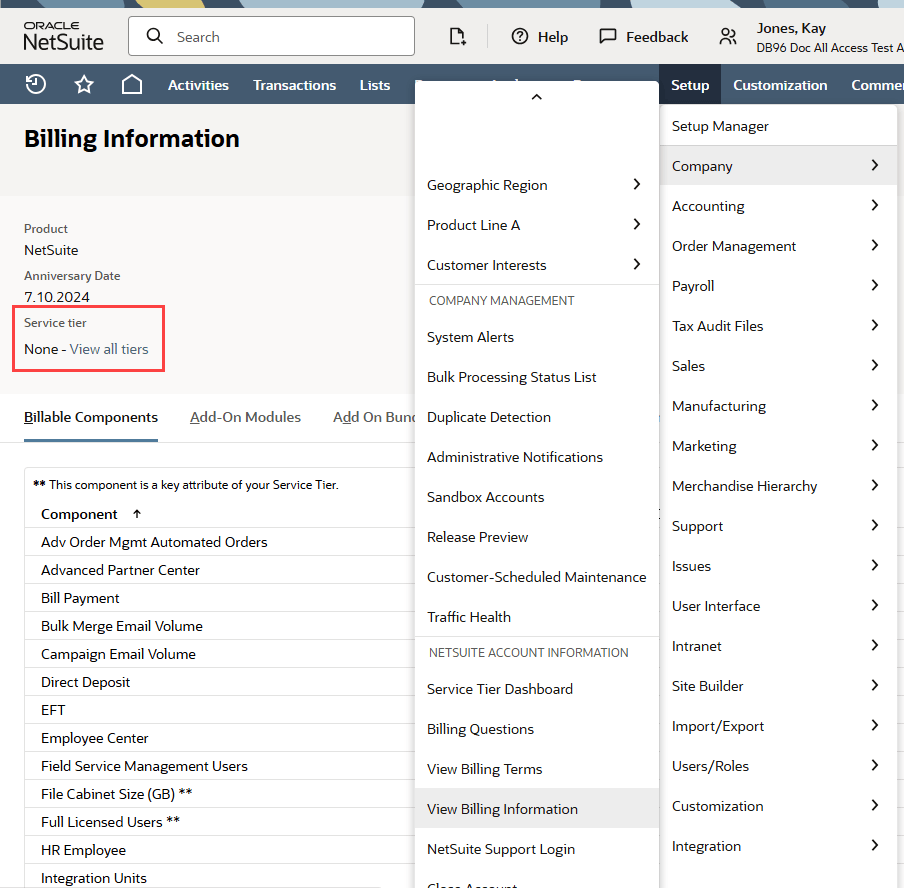Open the Lists menu
This screenshot has width=904, height=888.
pyautogui.click(x=375, y=85)
